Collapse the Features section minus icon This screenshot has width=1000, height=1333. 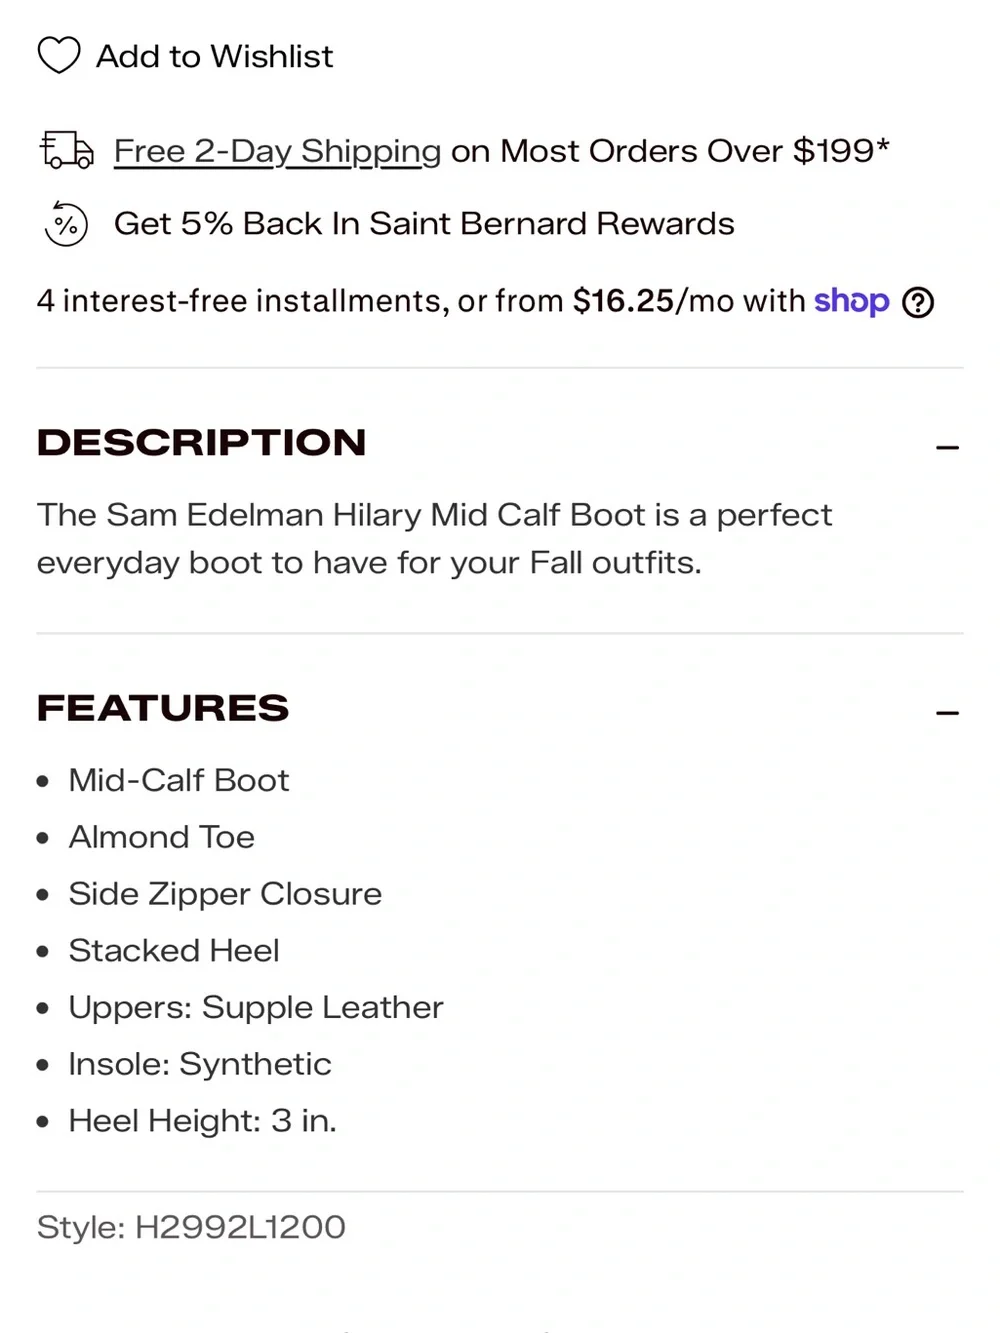(947, 713)
